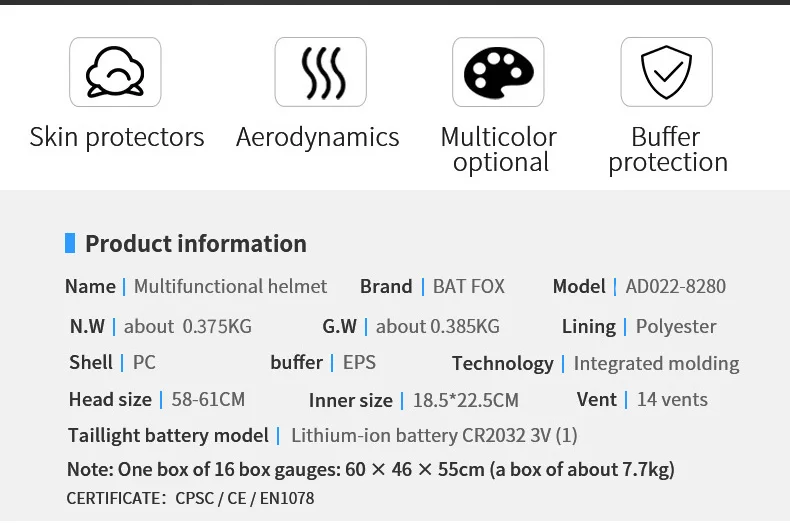Click the 14 vents value
This screenshot has height=530, width=790.
(672, 400)
